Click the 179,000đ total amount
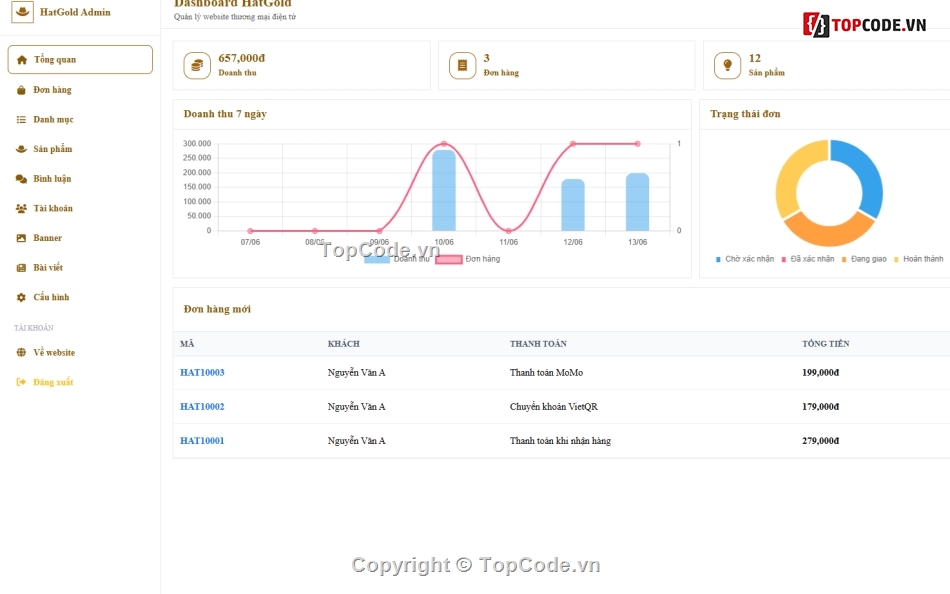 click(820, 407)
